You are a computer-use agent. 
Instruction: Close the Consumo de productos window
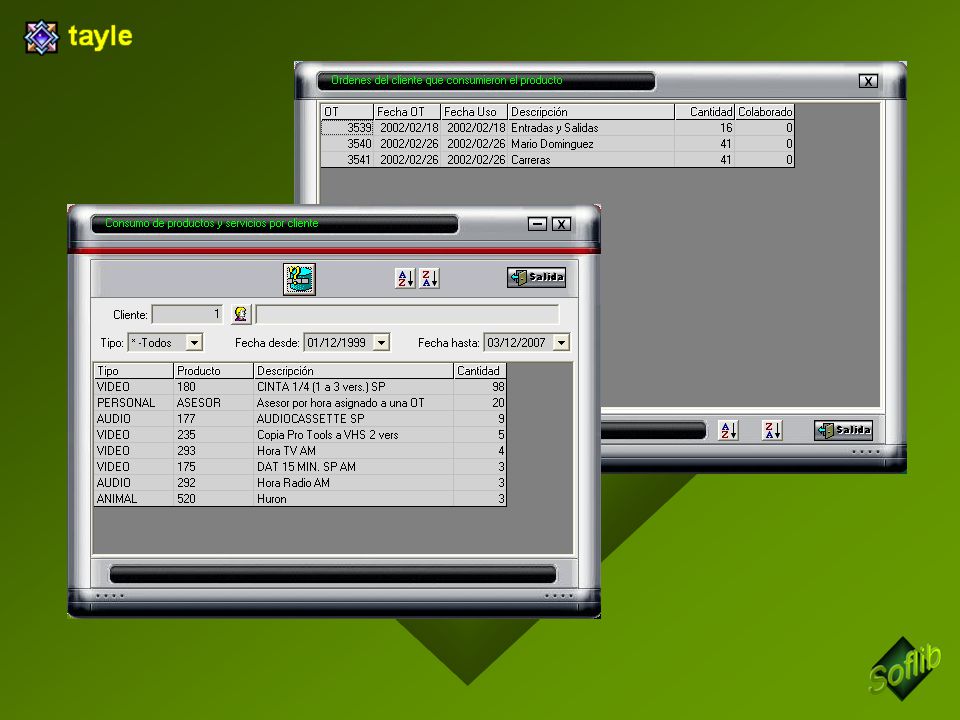tap(561, 224)
